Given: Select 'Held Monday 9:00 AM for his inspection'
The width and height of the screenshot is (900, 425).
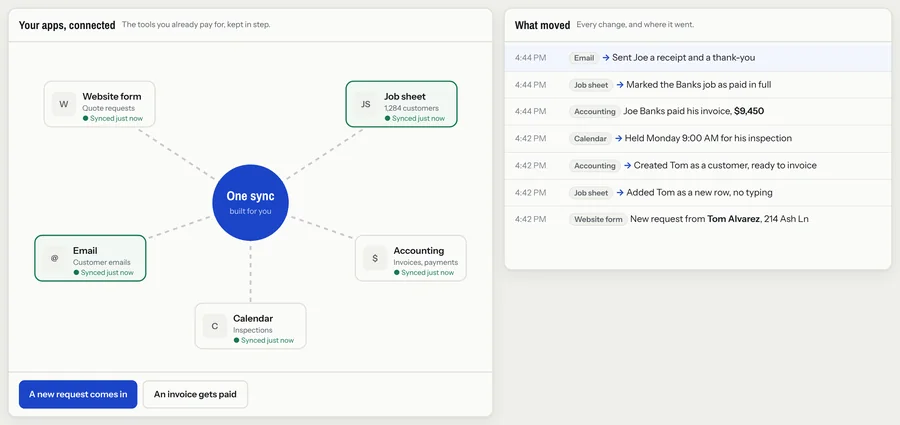Looking at the screenshot, I should [x=709, y=138].
